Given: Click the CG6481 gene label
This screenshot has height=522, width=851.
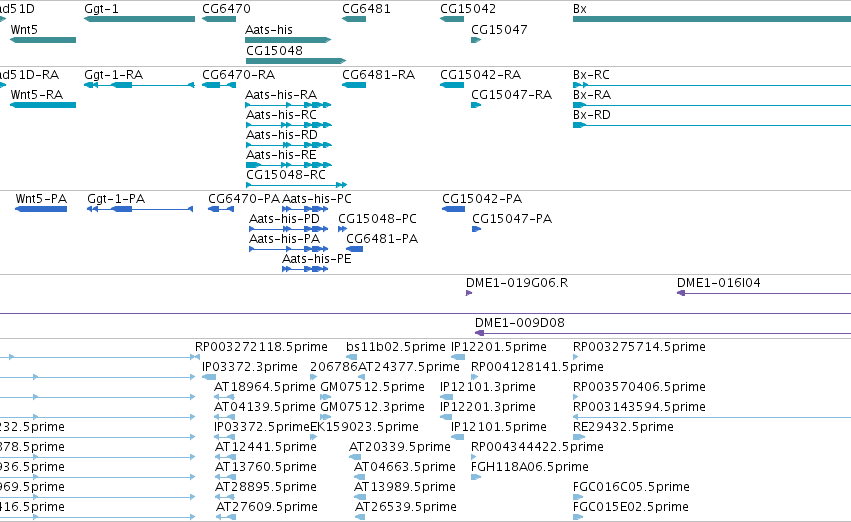Looking at the screenshot, I should click(366, 9).
